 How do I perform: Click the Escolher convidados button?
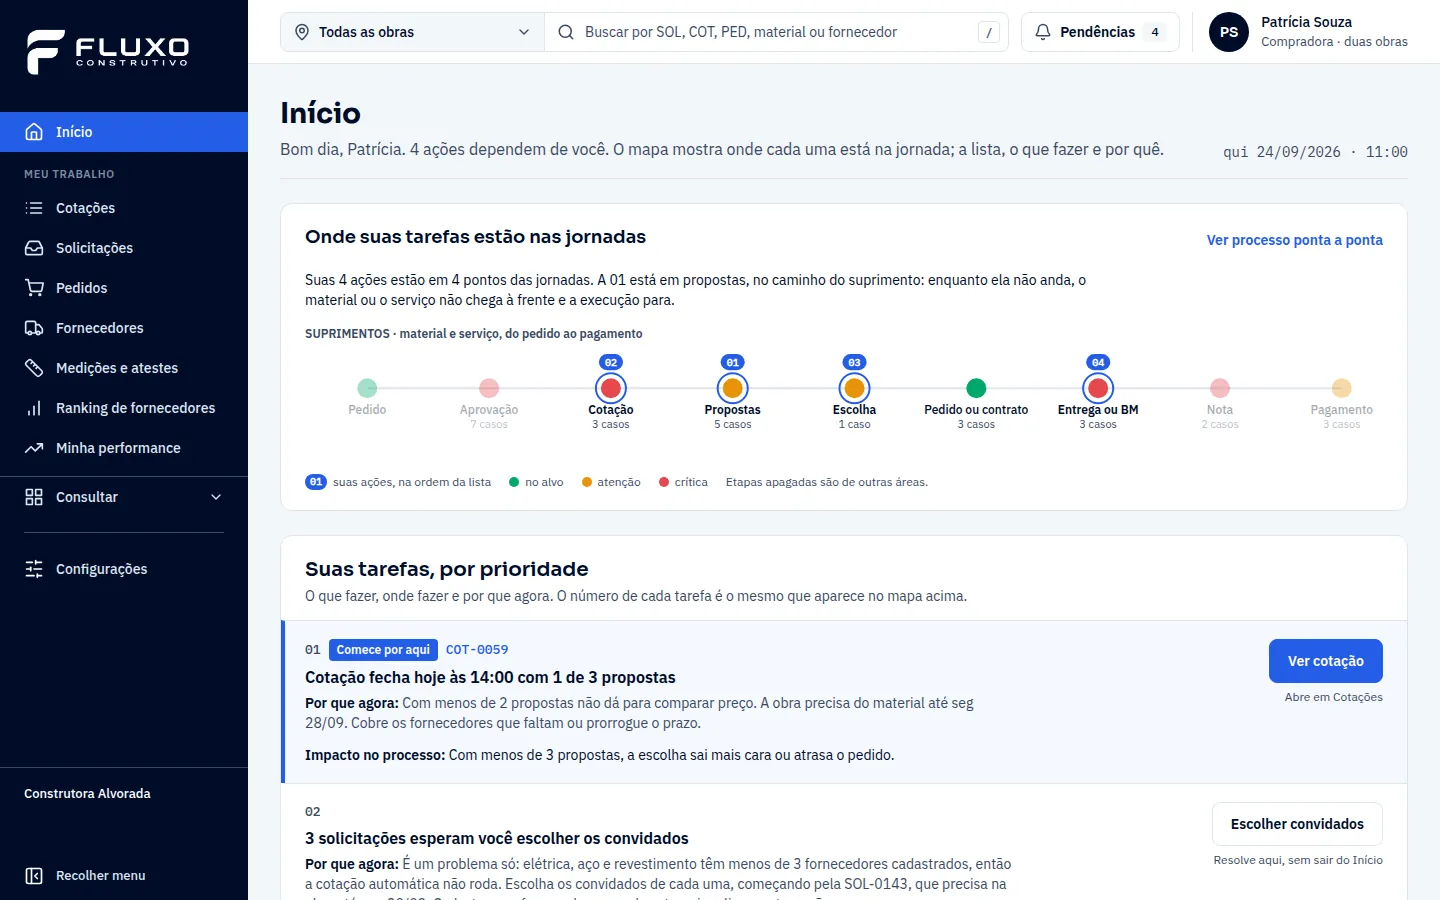[1297, 824]
